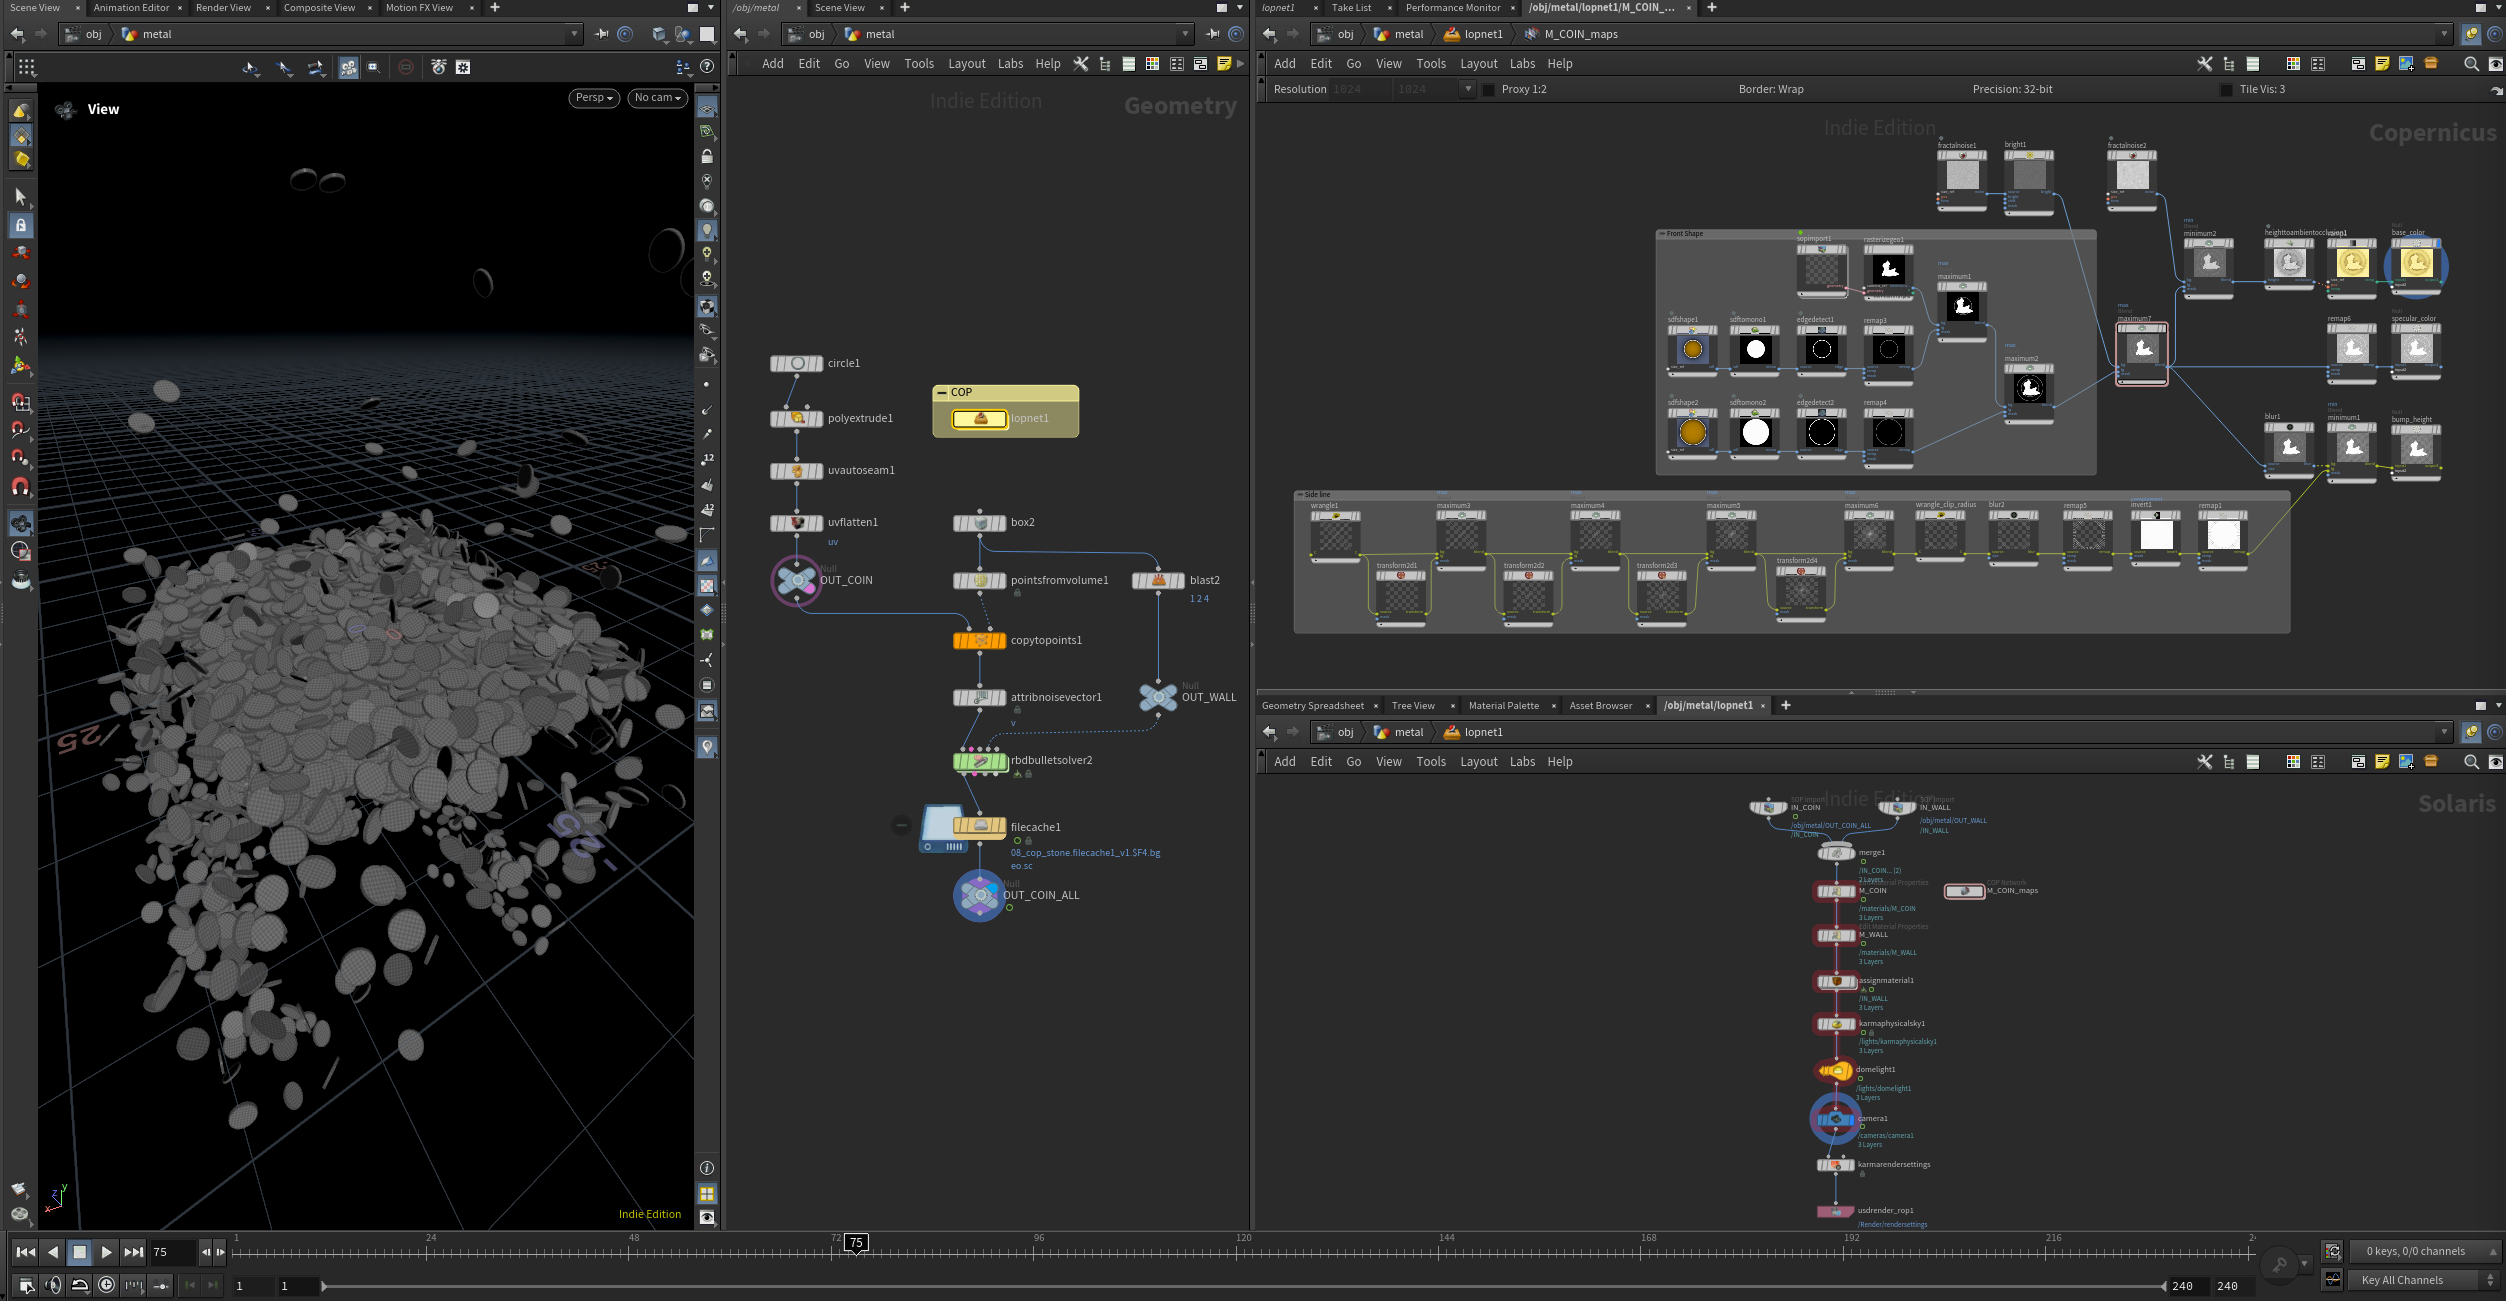Image resolution: width=2506 pixels, height=1301 pixels.
Task: Jump to first frame of playbar
Action: coord(25,1252)
